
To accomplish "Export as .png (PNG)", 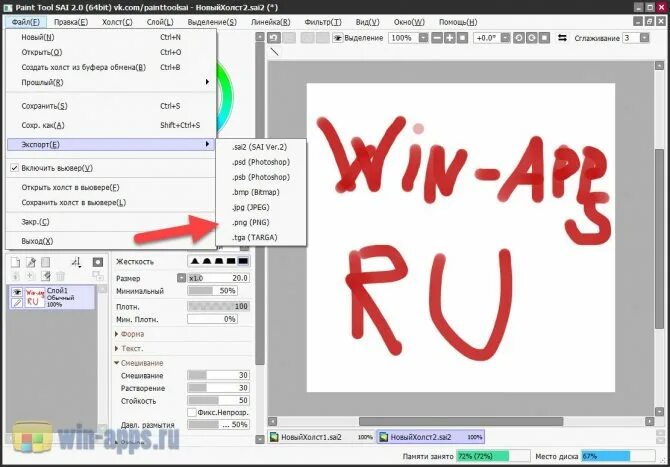I will pyautogui.click(x=262, y=222).
